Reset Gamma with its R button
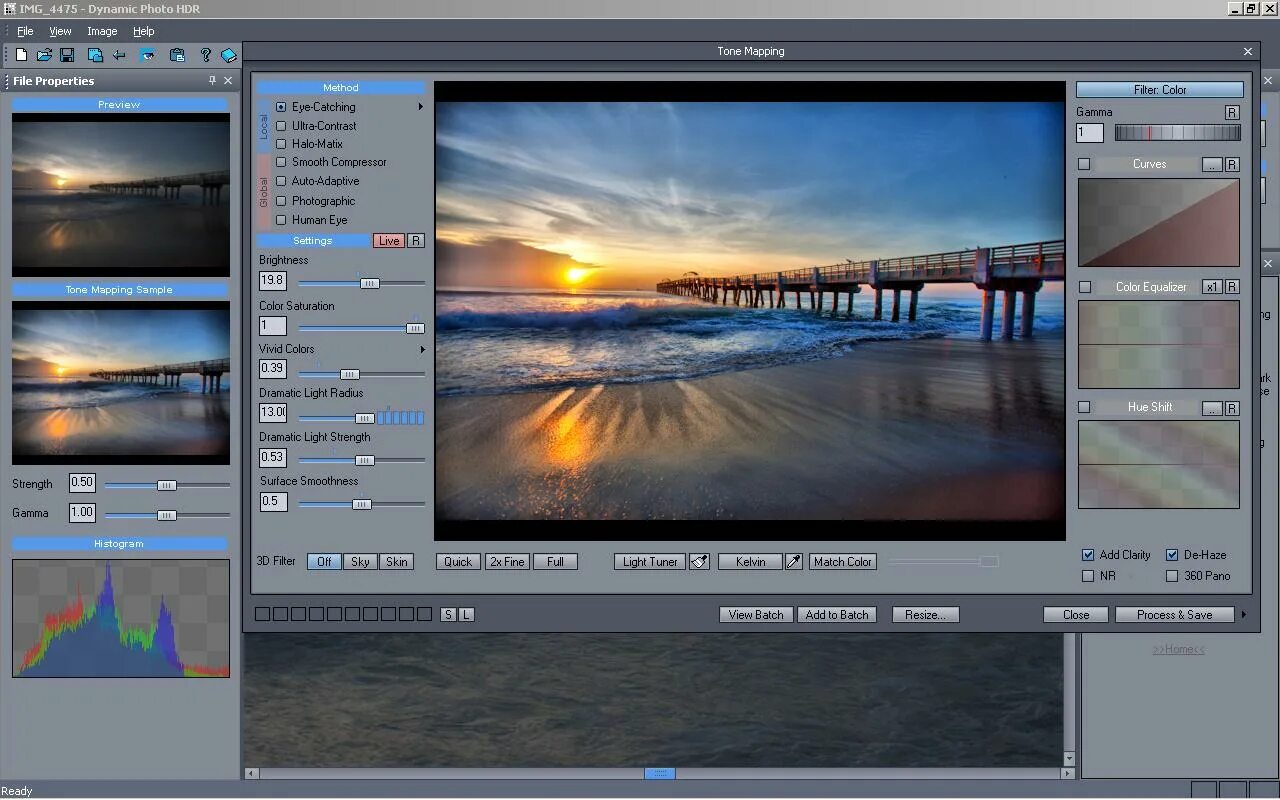The image size is (1280, 800). point(1232,112)
